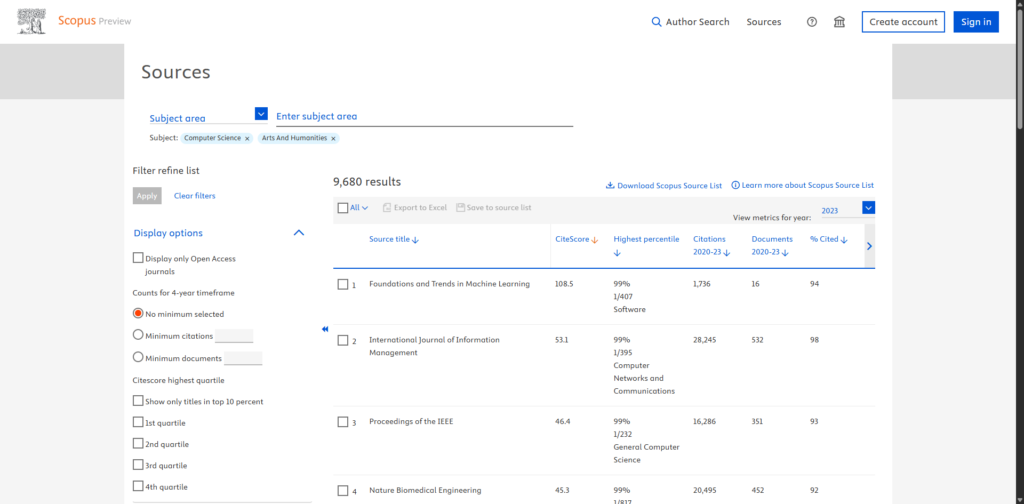
Task: Sort by Citations 2020-23 arrow
Action: click(727, 253)
